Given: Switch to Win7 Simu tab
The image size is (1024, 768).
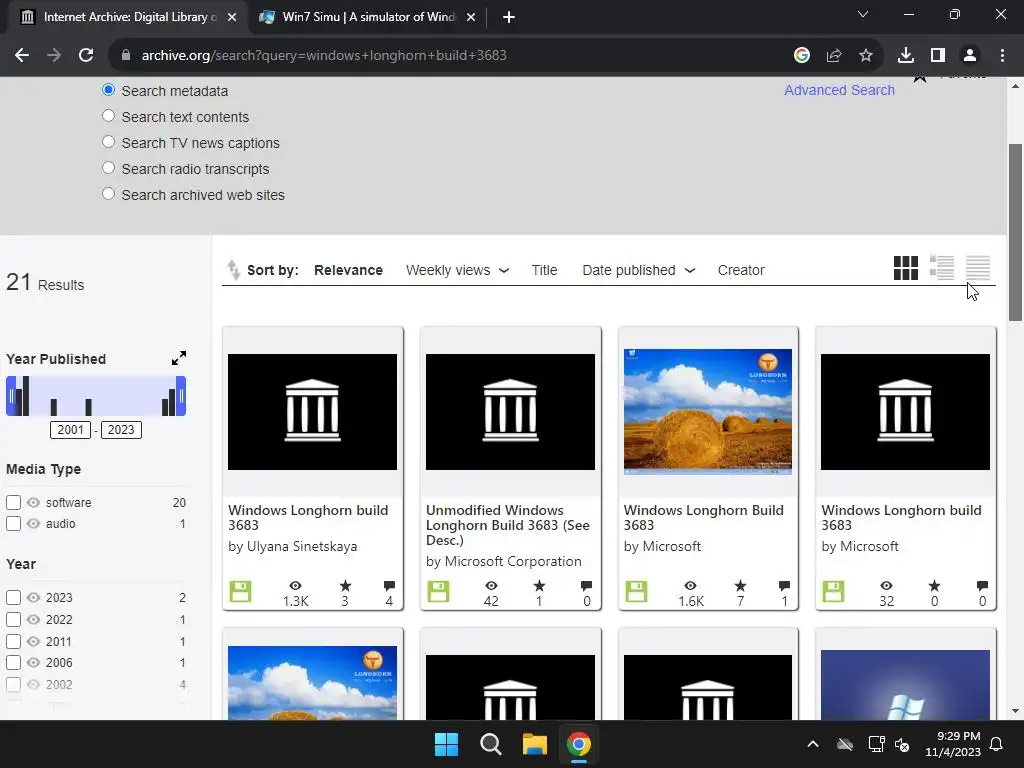Looking at the screenshot, I should 367,17.
